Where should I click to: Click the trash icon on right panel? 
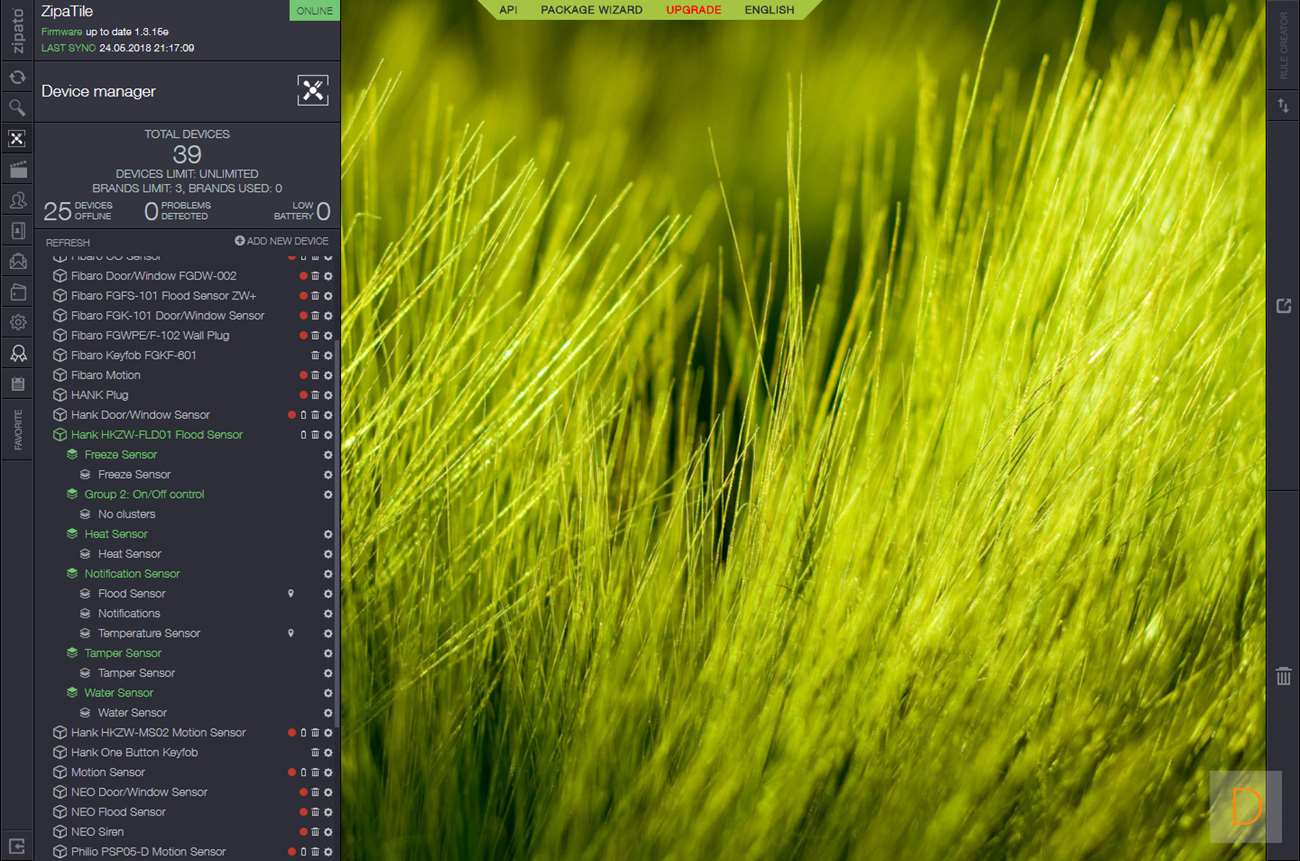(1283, 677)
